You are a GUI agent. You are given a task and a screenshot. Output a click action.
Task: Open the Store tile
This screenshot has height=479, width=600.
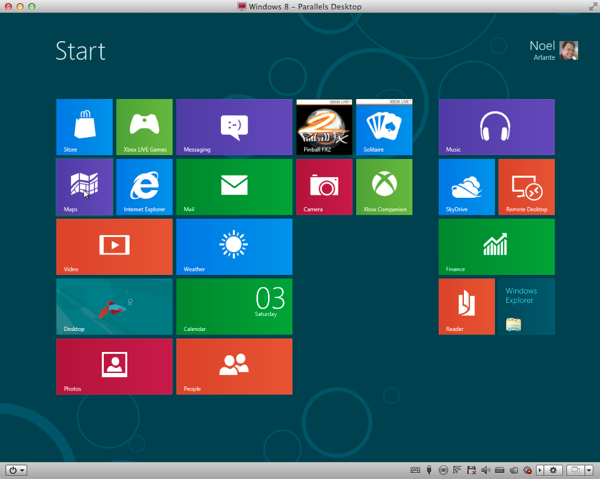pos(84,127)
